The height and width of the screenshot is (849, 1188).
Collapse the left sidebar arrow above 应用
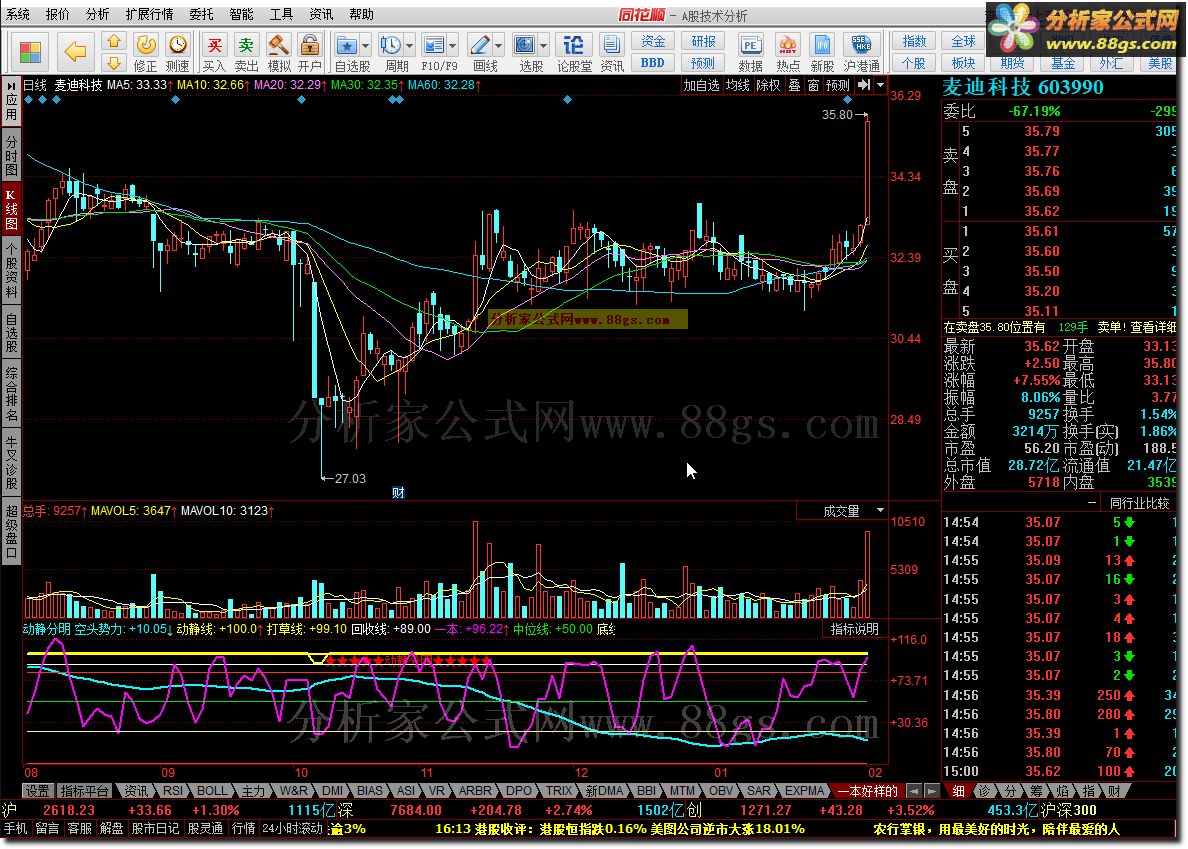[x=11, y=87]
